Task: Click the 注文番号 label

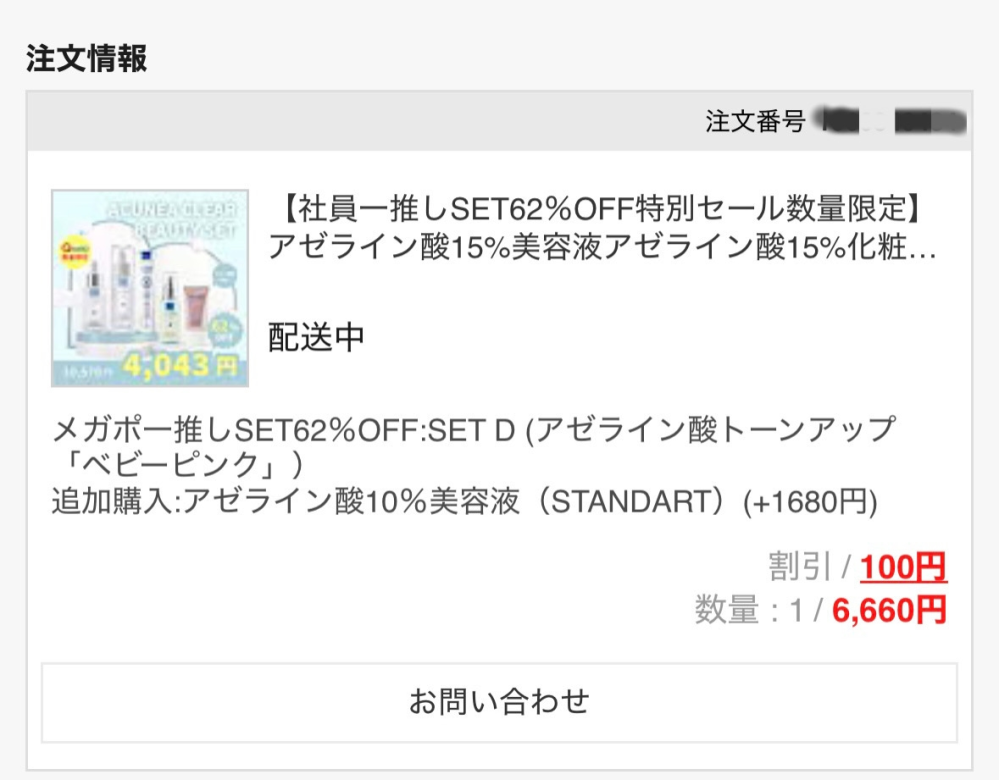Action: [x=756, y=121]
